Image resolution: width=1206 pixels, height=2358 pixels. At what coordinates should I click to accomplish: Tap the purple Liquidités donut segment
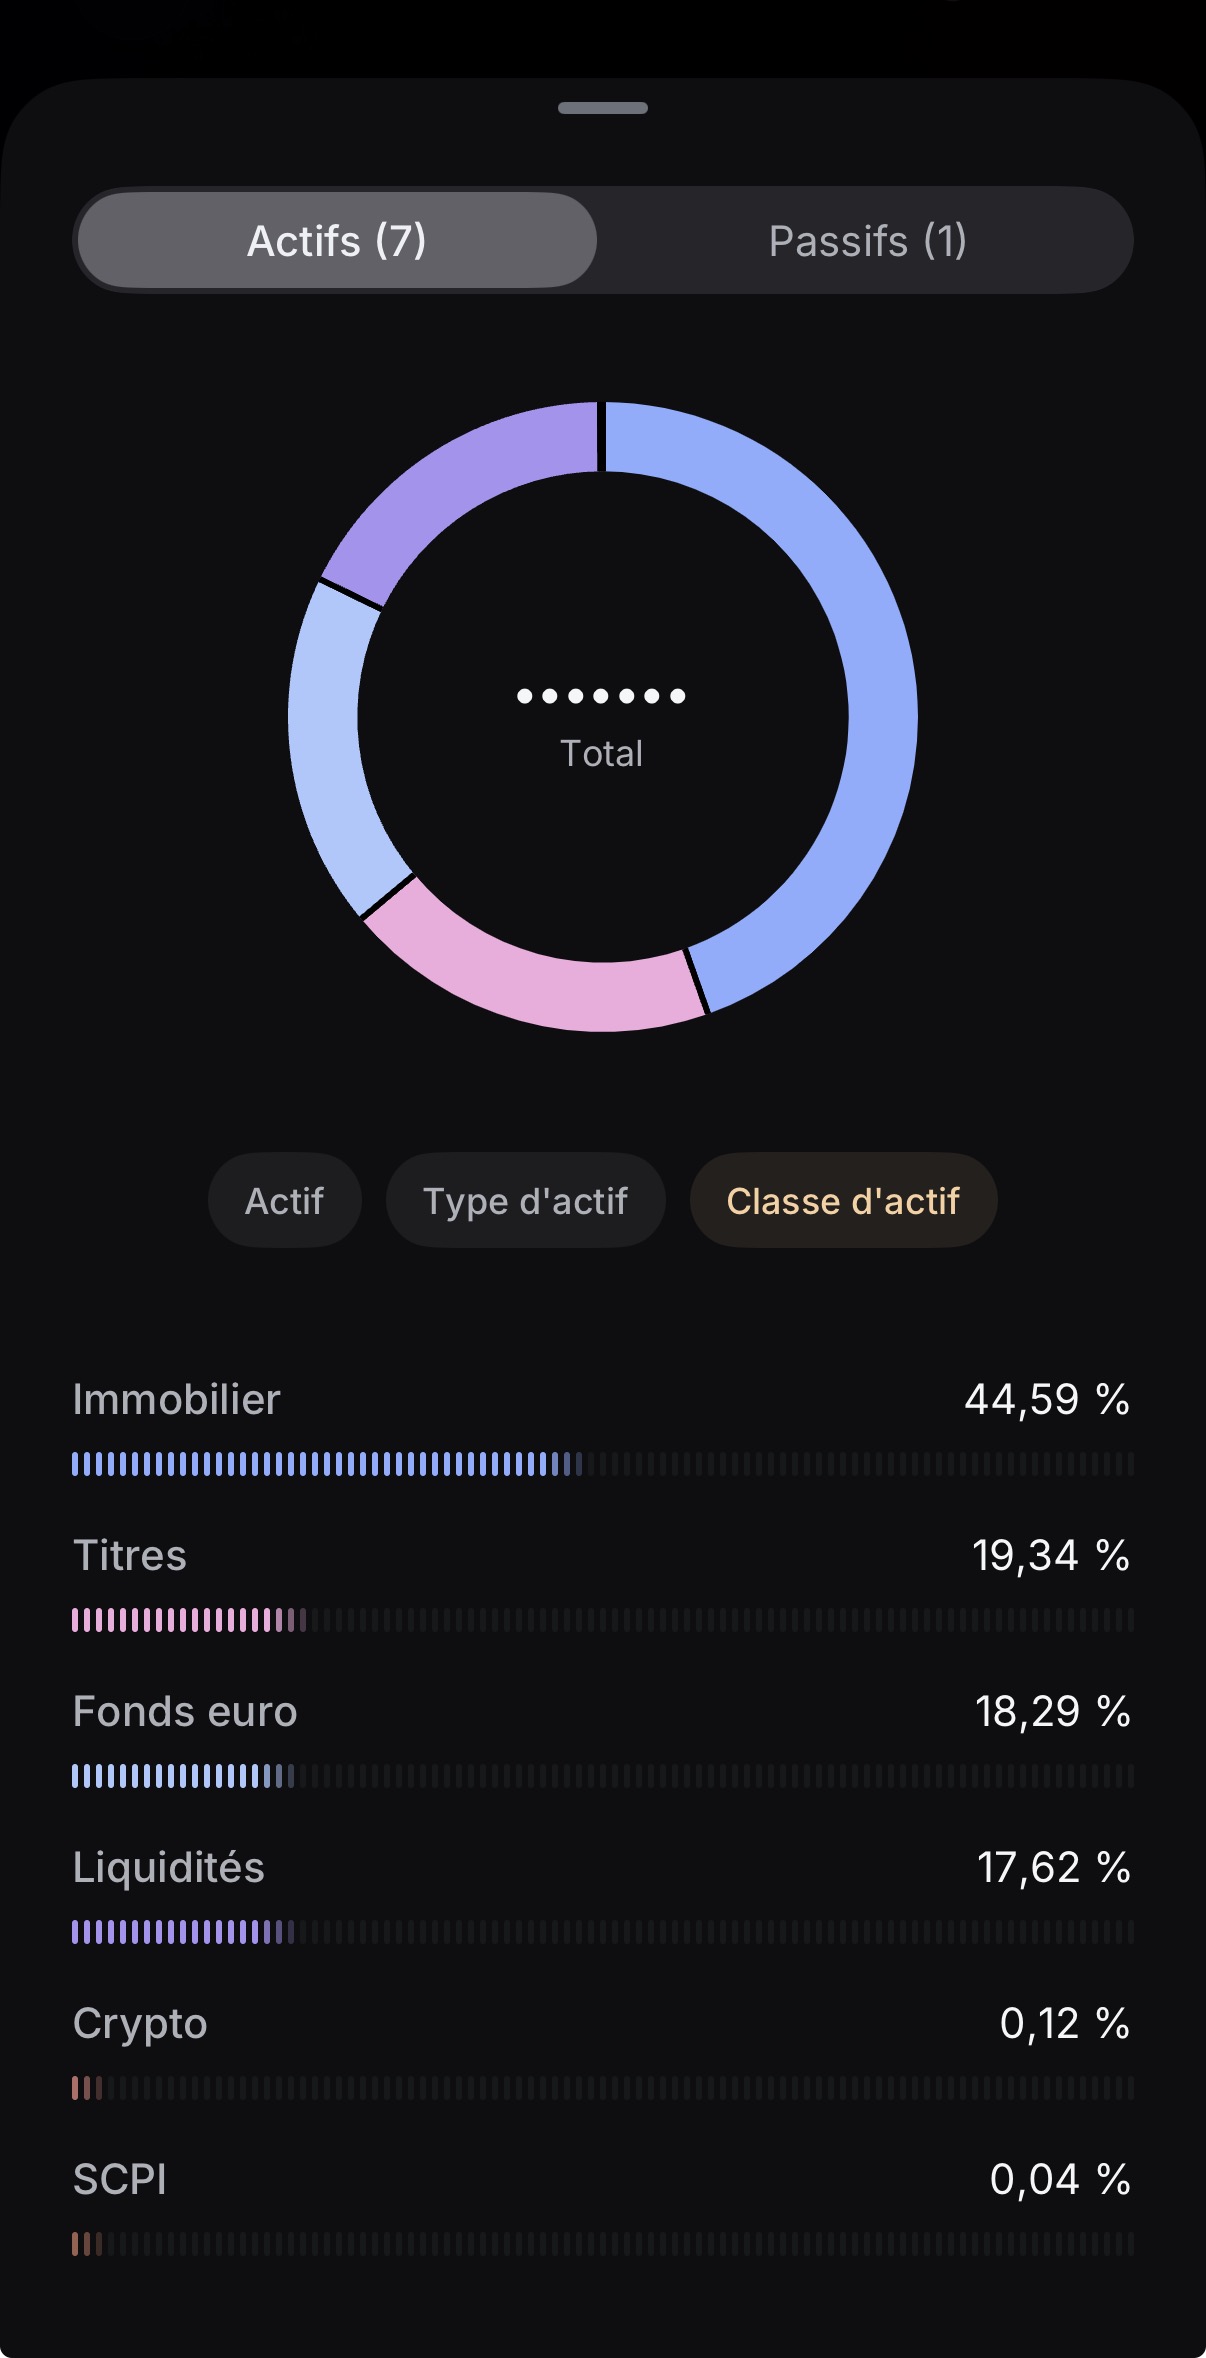point(455,480)
